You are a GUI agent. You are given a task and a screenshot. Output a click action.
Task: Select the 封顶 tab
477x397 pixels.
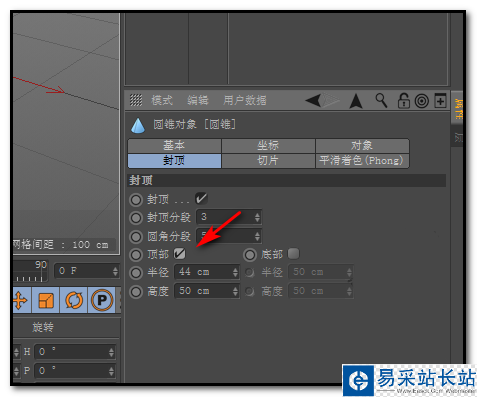point(174,161)
